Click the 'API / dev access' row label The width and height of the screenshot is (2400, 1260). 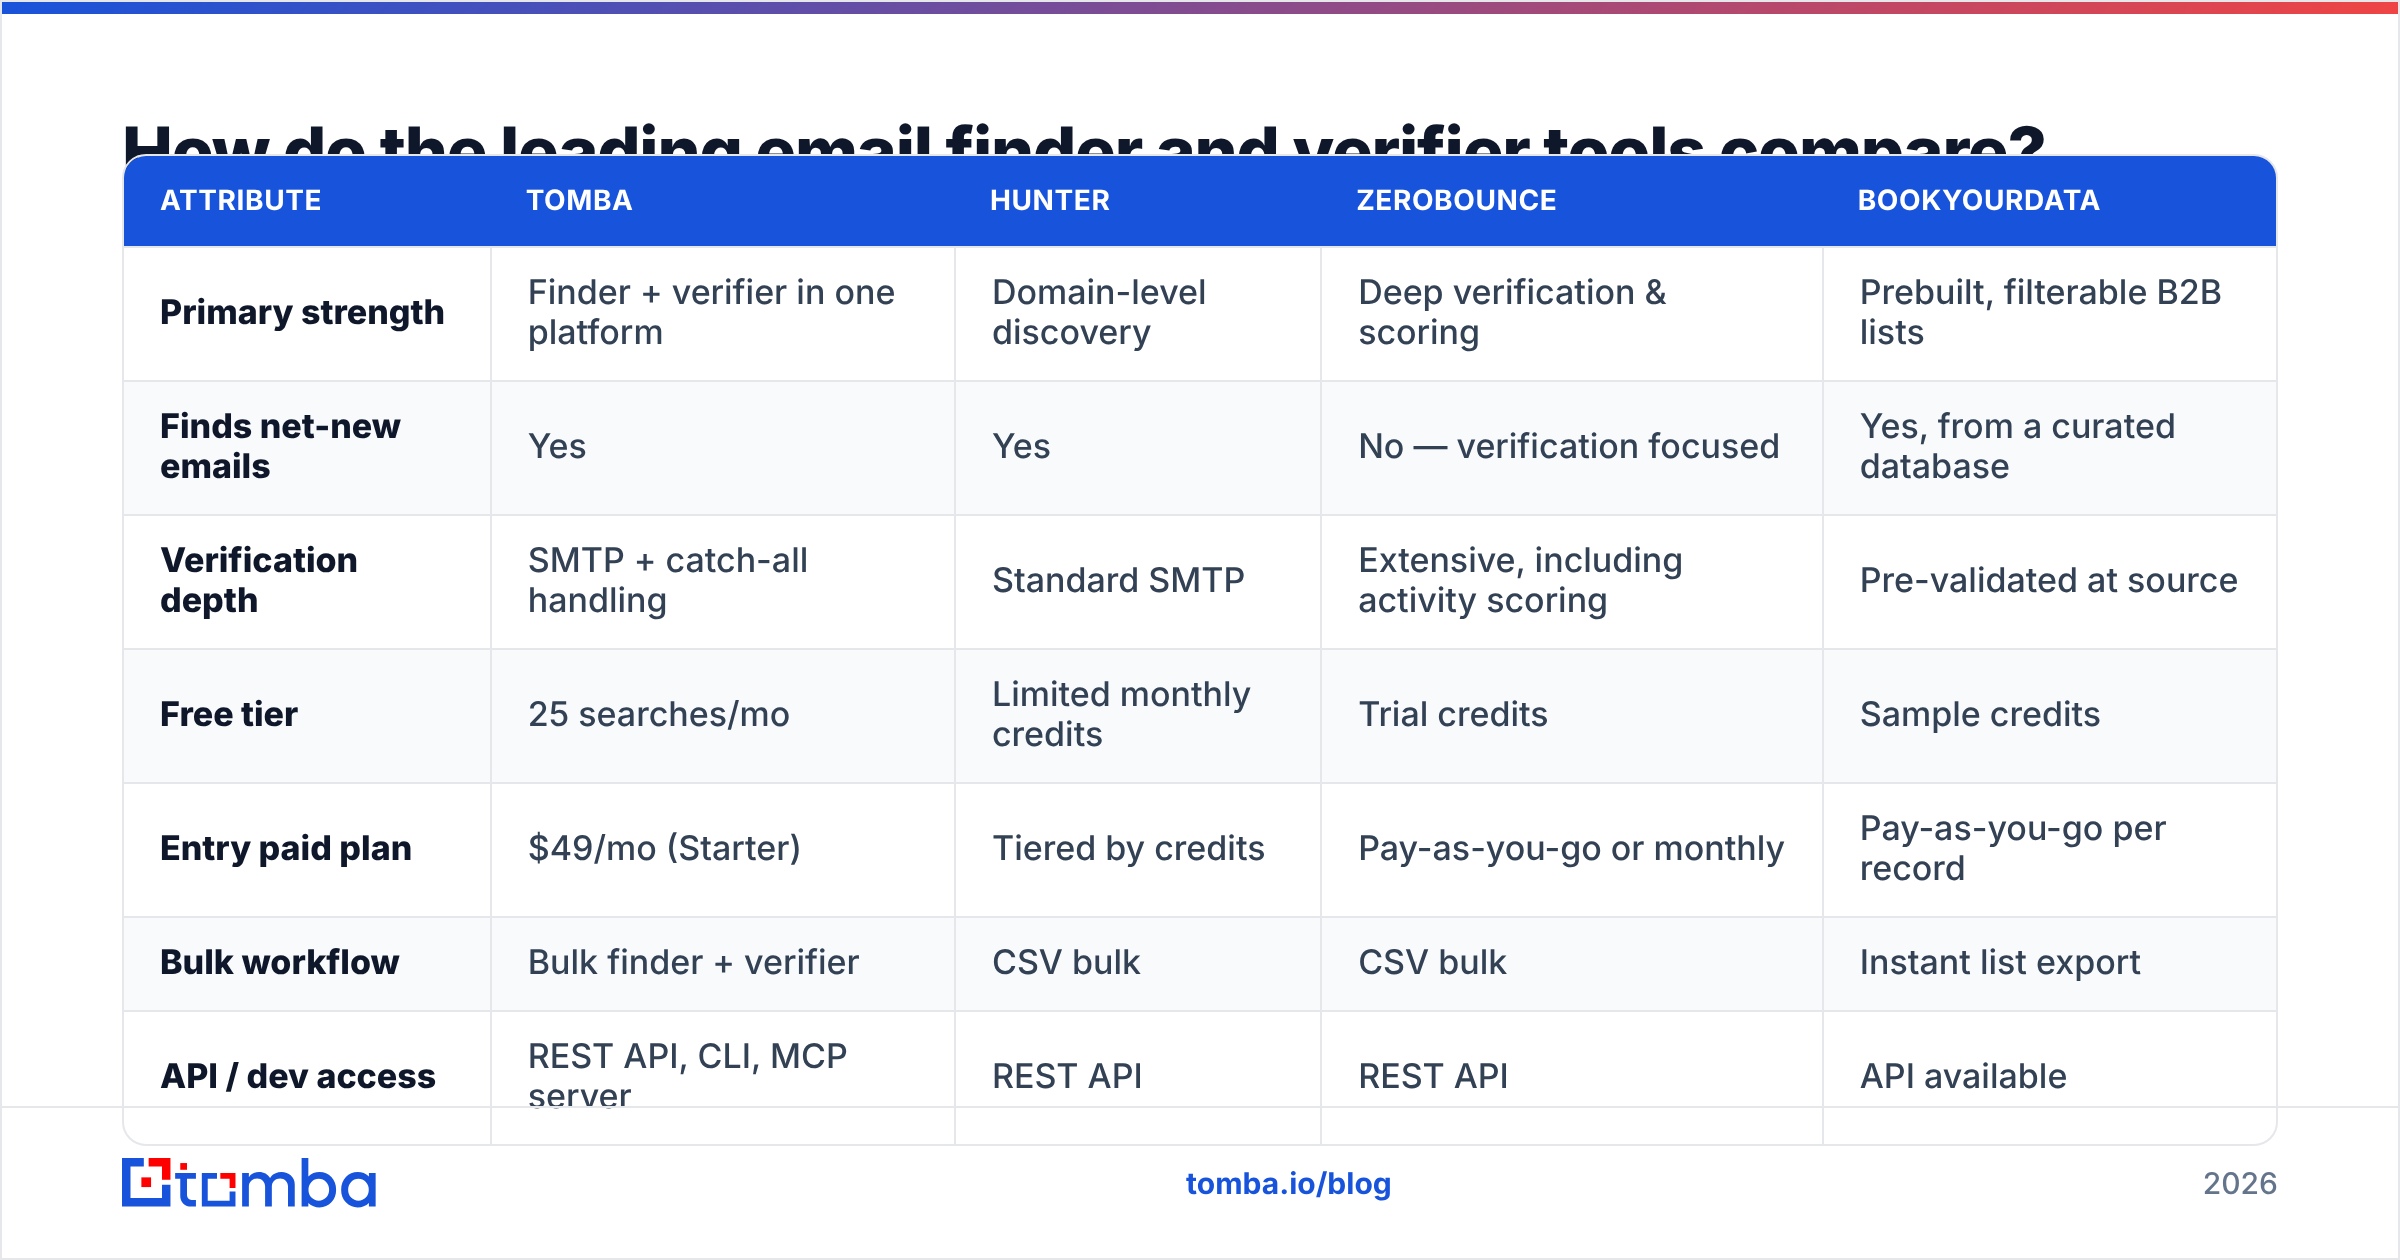(298, 1077)
